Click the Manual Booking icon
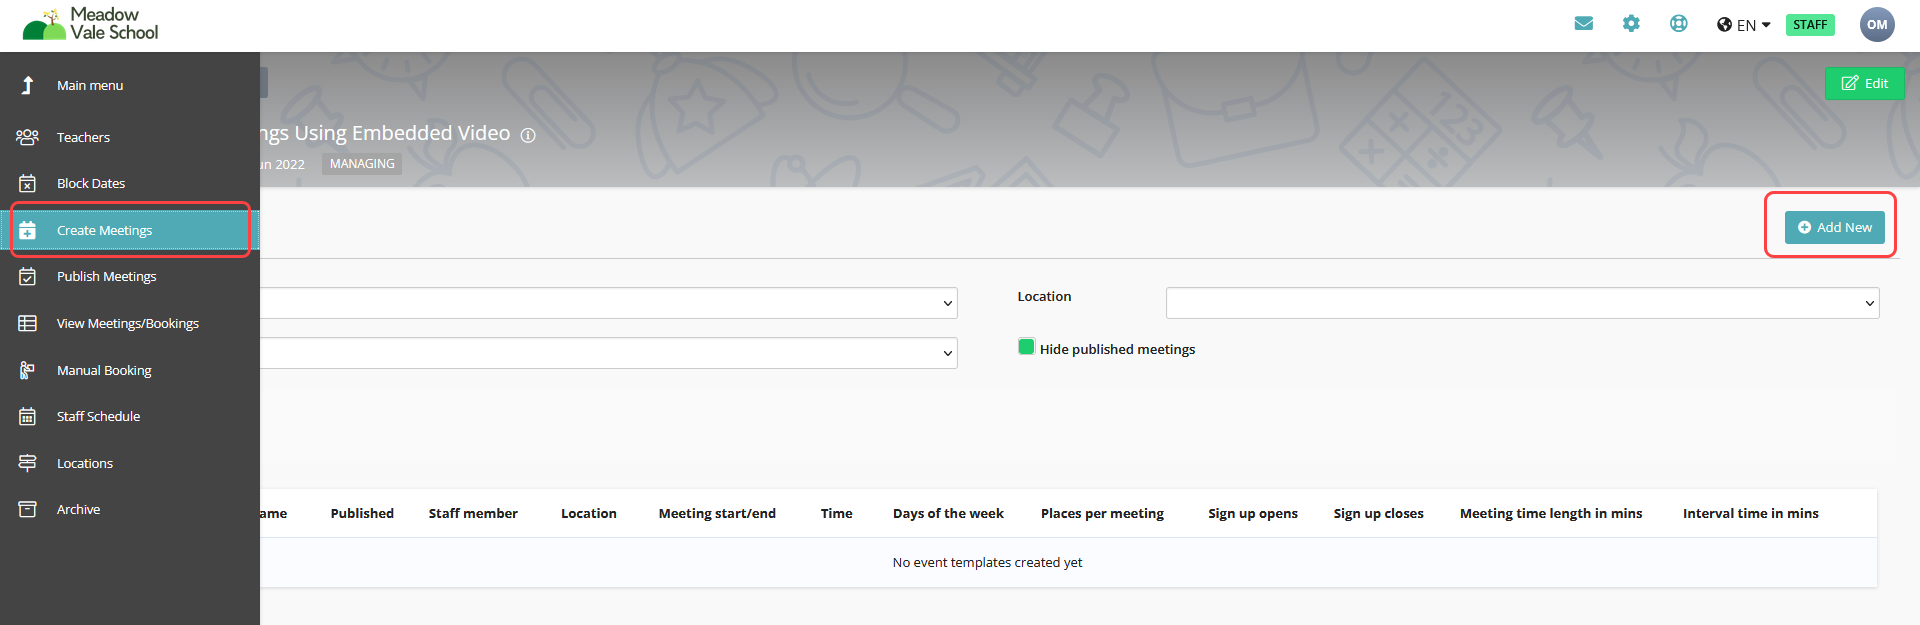Image resolution: width=1920 pixels, height=625 pixels. click(x=27, y=370)
